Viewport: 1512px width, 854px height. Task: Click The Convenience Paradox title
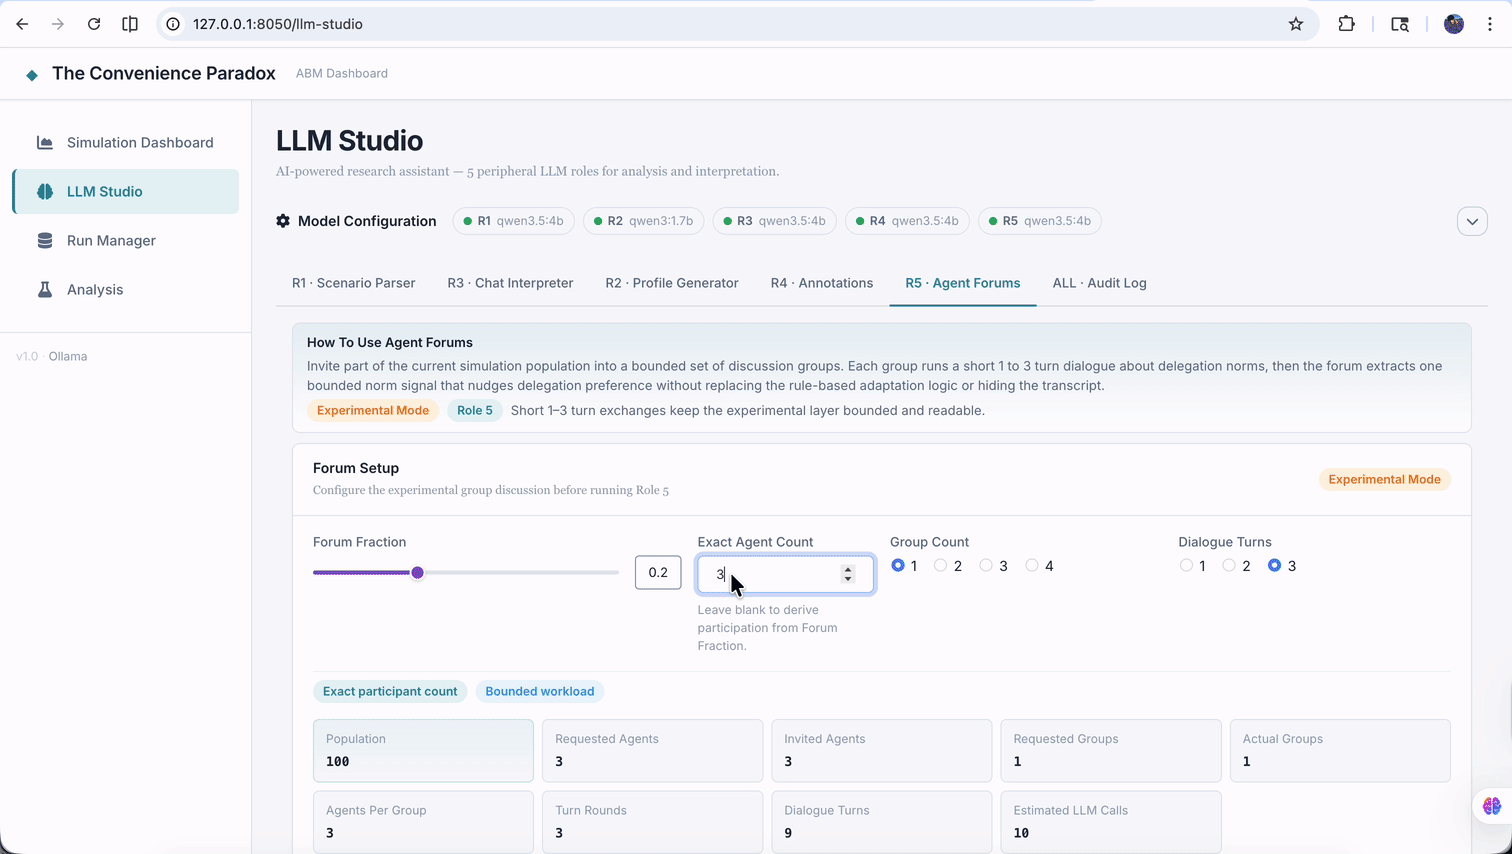pos(164,73)
